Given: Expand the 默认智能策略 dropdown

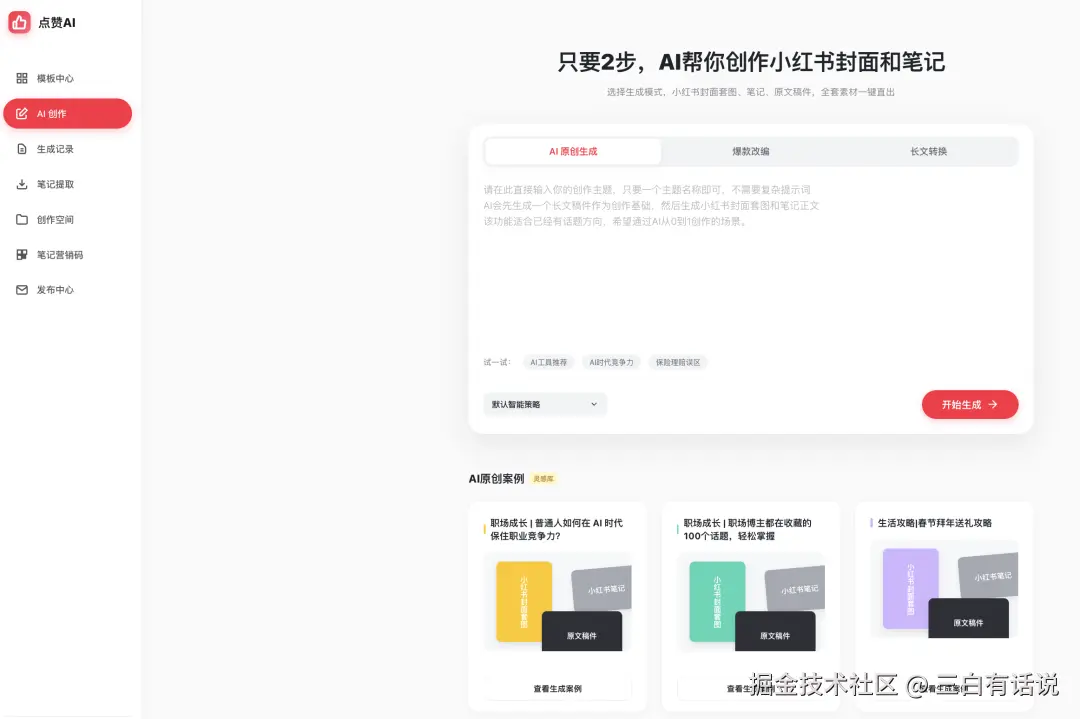Looking at the screenshot, I should coord(593,404).
